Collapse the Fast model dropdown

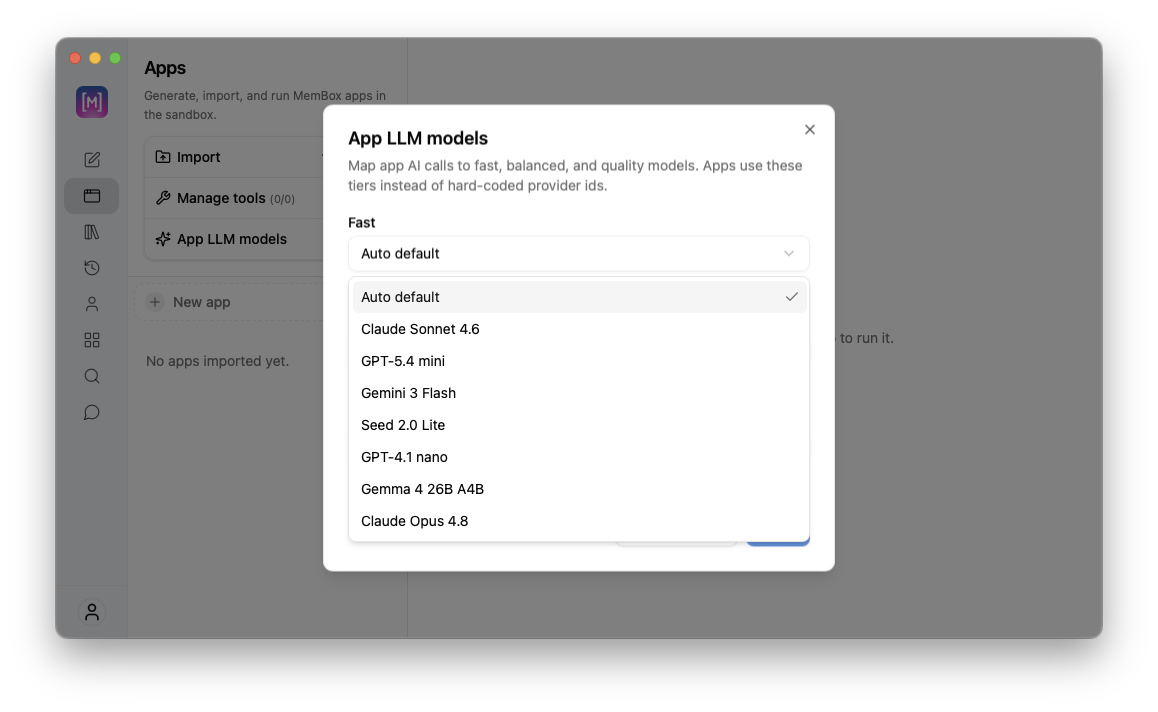coord(578,253)
